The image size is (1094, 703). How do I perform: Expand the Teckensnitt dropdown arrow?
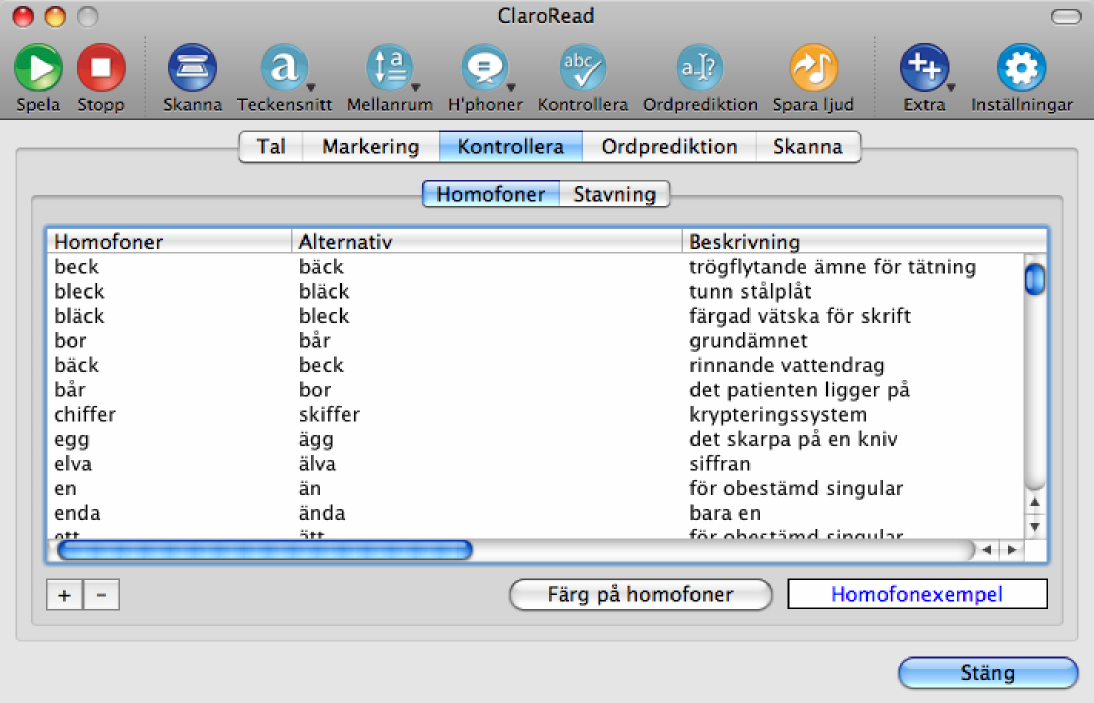311,88
